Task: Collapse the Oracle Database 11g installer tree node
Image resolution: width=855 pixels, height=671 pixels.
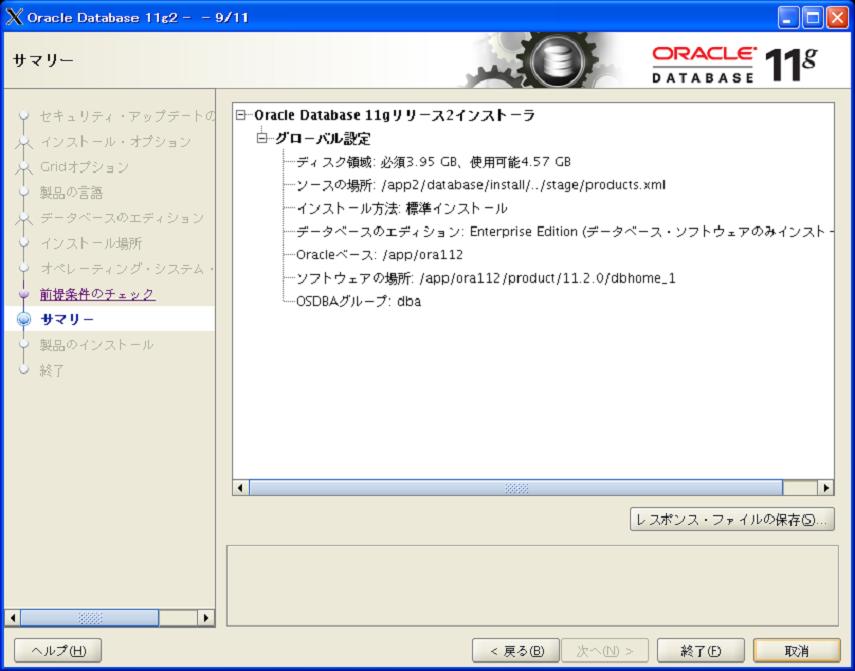Action: (x=240, y=115)
